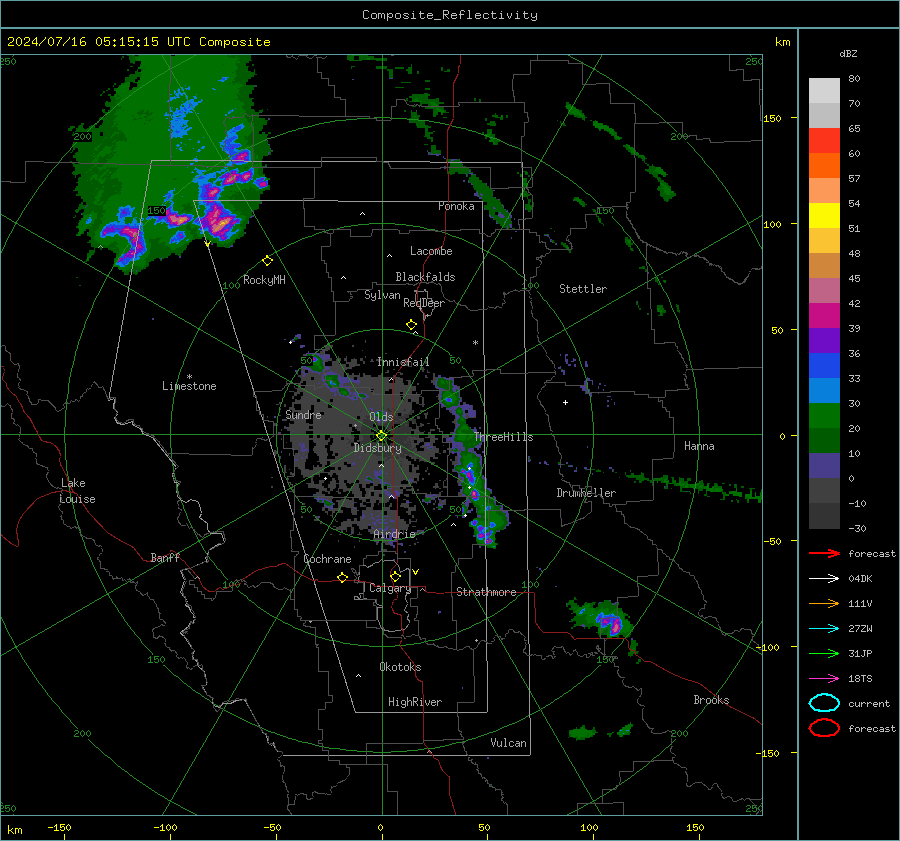Select the Lacombe map label
This screenshot has height=841, width=900.
point(431,251)
